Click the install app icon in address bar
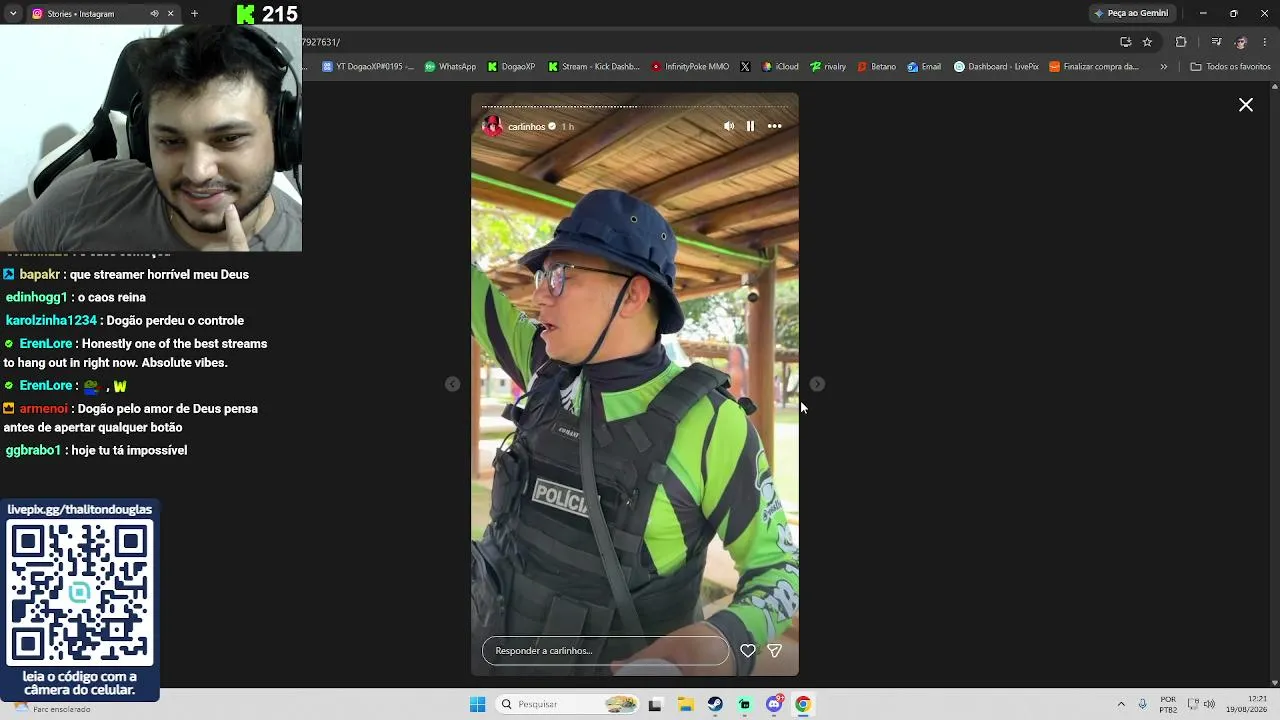1280x720 pixels. pyautogui.click(x=1125, y=42)
